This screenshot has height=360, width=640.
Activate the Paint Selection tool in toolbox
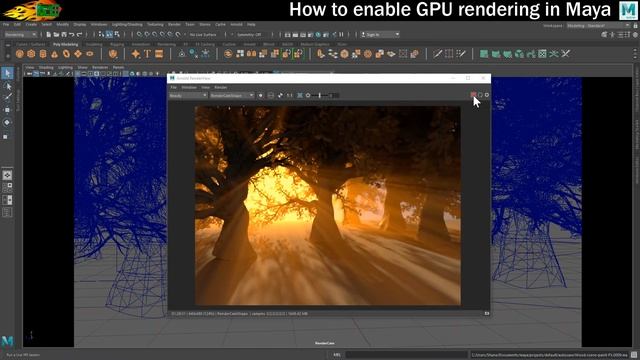7,98
